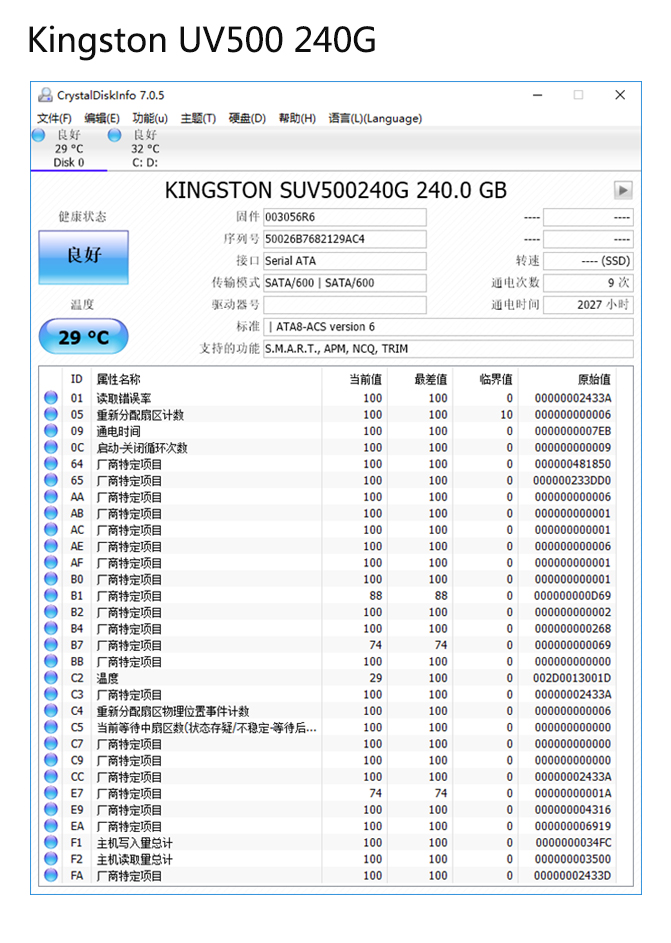Click status orb for attribute 05
The height and width of the screenshot is (943, 671).
pyautogui.click(x=51, y=414)
